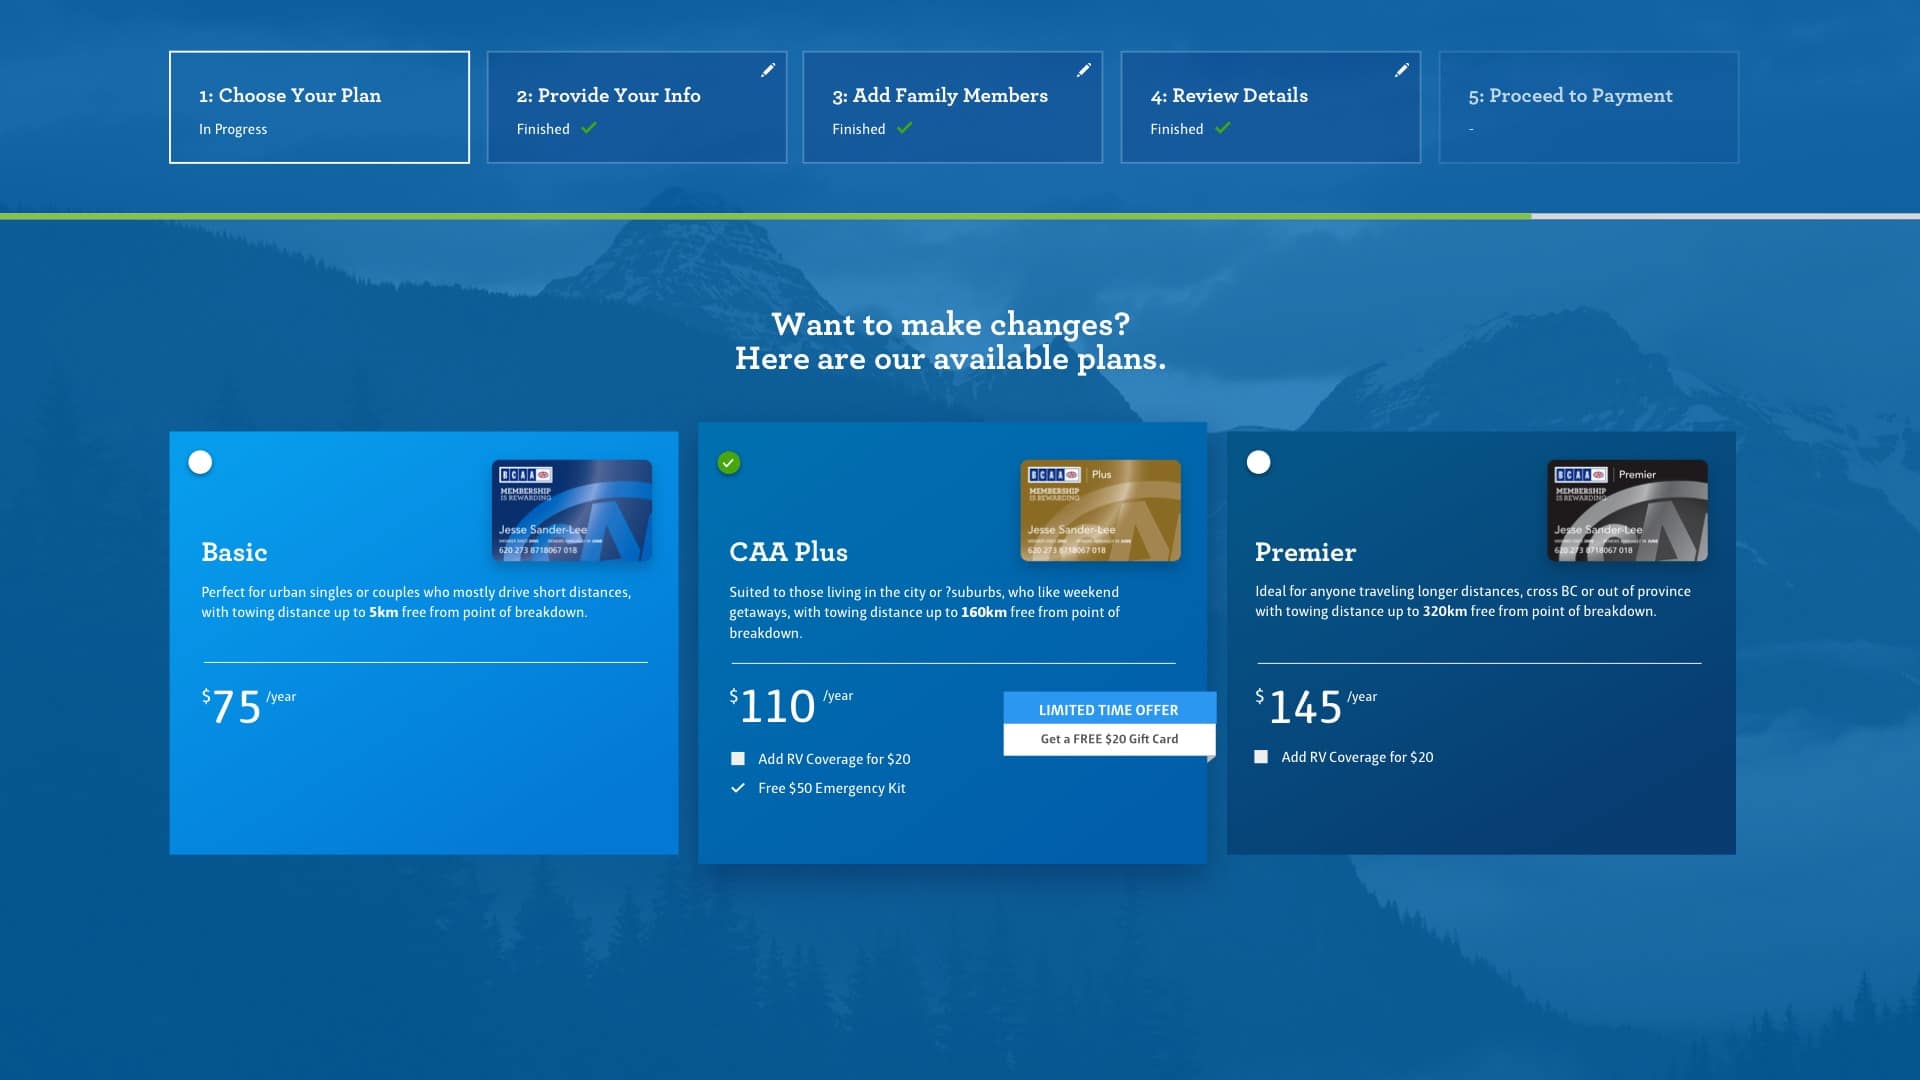Image resolution: width=1920 pixels, height=1080 pixels.
Task: Select the Premier plan radio button
Action: pyautogui.click(x=1259, y=462)
